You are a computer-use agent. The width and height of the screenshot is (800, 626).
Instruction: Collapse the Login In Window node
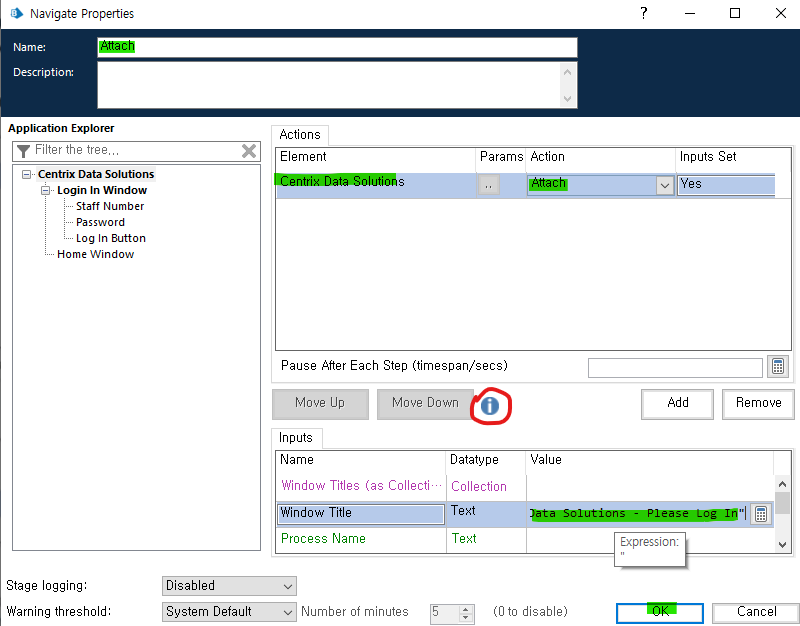click(x=45, y=190)
